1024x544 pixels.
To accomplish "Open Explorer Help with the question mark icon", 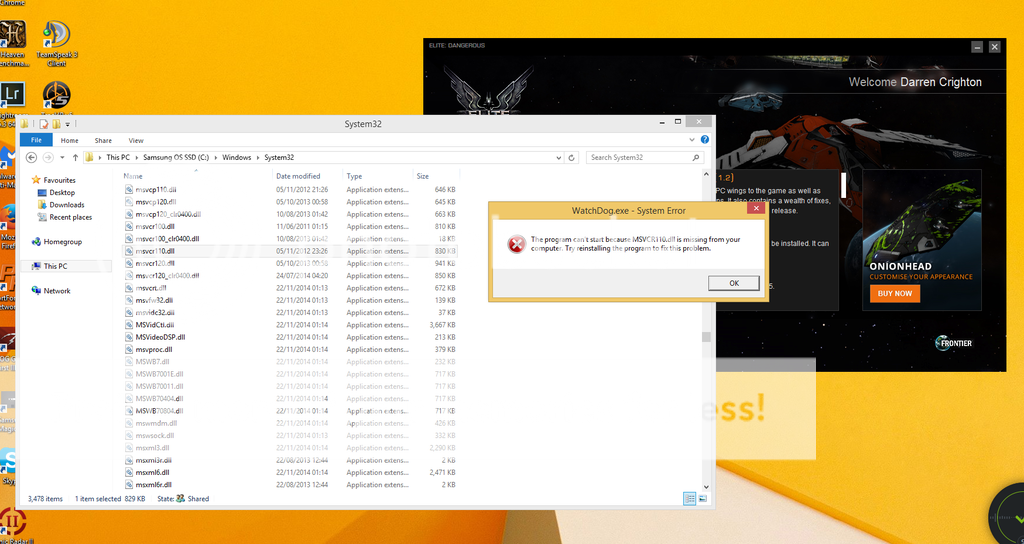I will (x=705, y=140).
